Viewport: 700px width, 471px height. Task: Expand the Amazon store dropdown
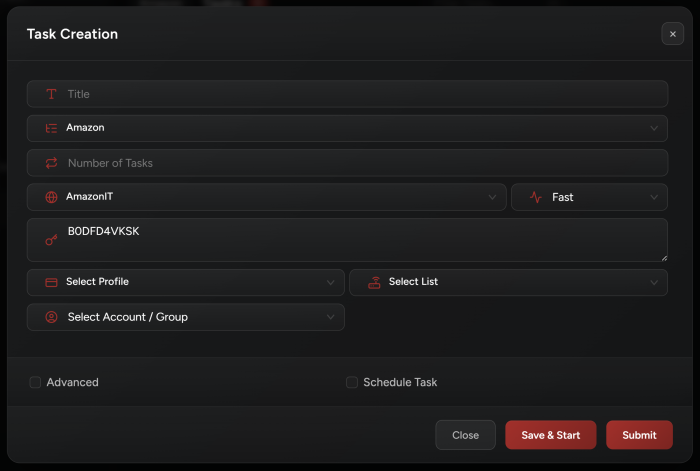click(347, 129)
